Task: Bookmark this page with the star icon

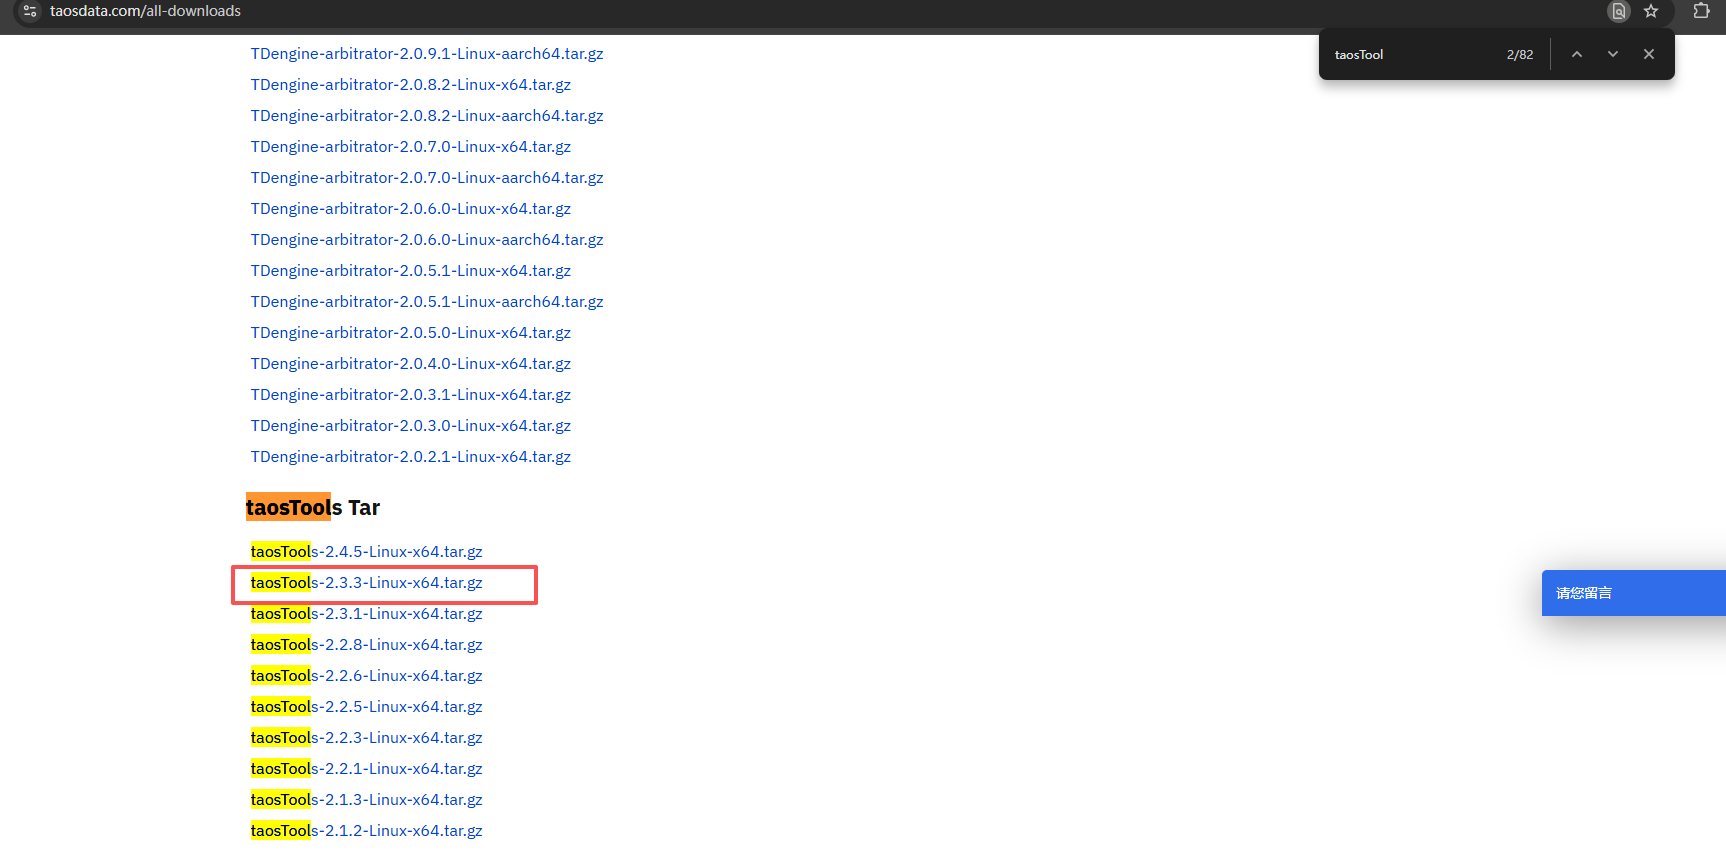Action: 1651,11
